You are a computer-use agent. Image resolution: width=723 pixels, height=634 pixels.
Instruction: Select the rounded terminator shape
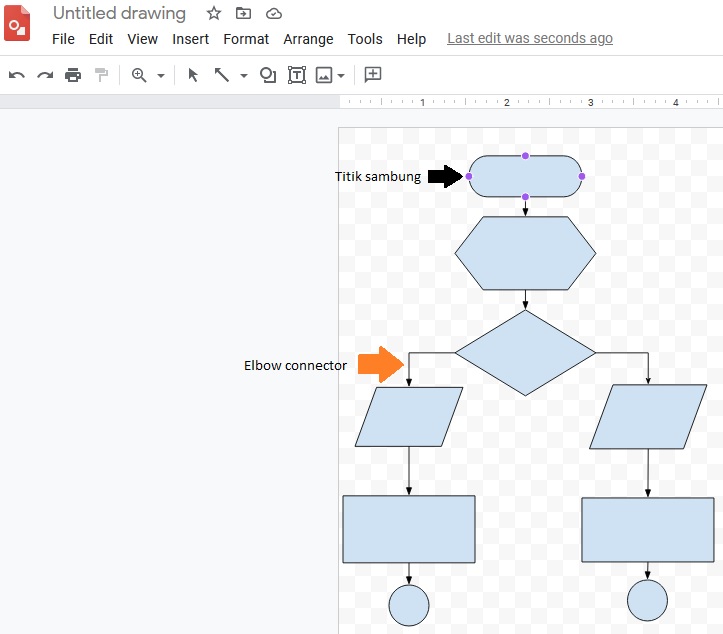[x=525, y=176]
